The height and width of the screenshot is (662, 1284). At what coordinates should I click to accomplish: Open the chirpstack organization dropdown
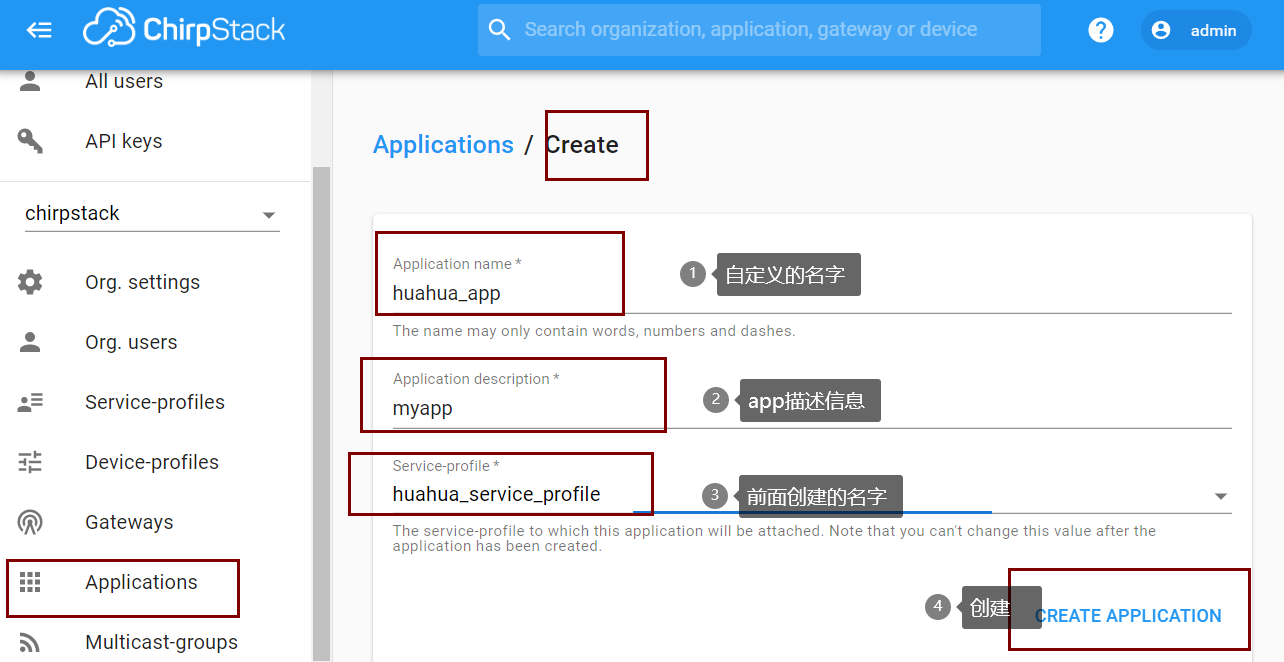(268, 213)
